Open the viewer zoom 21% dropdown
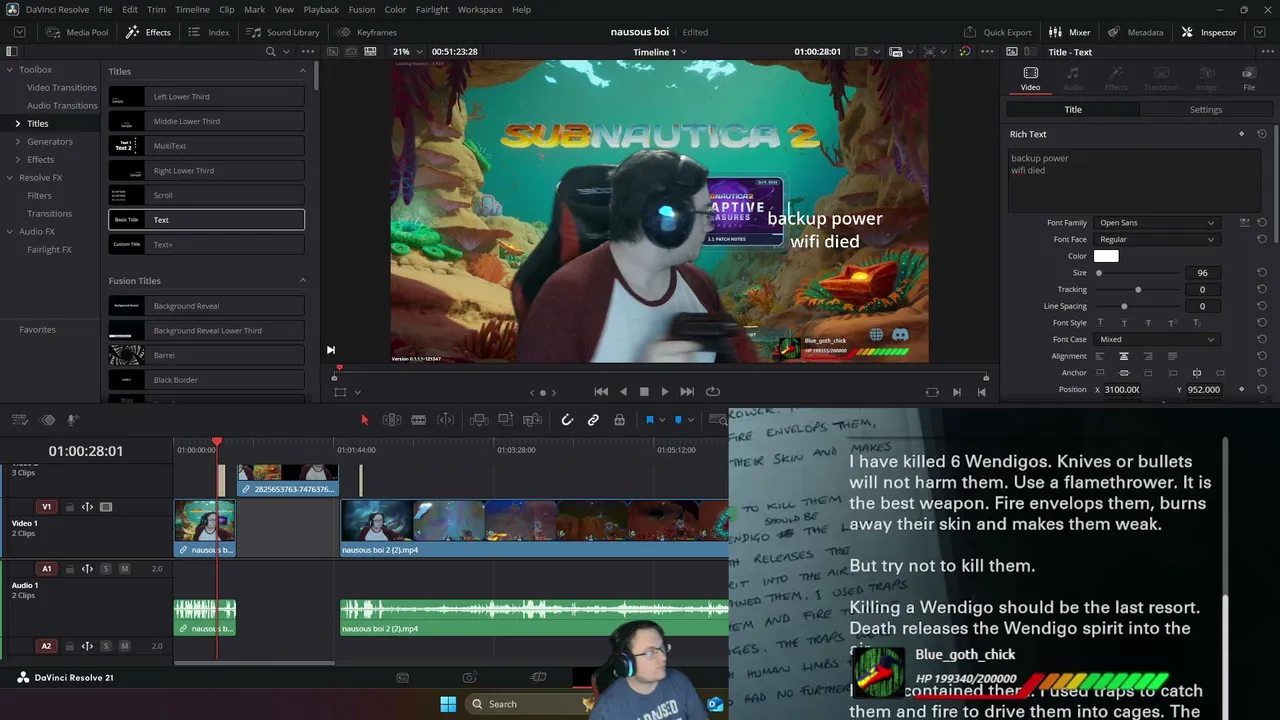The image size is (1280, 720). 407,52
